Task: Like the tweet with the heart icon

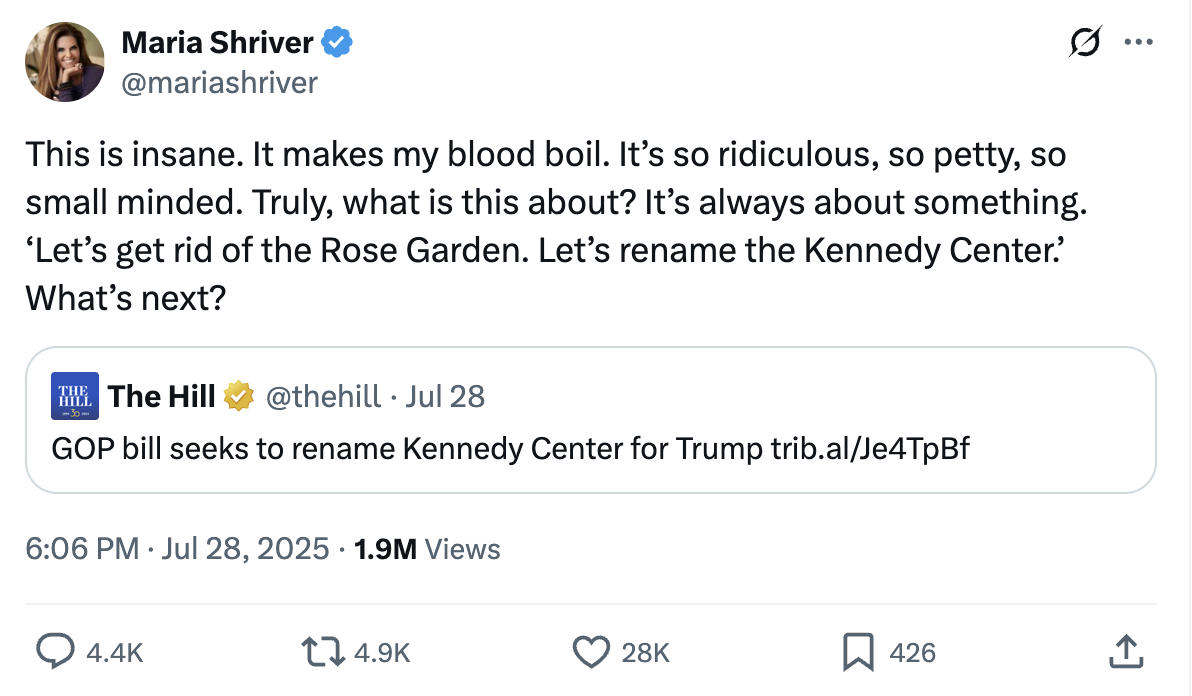Action: pos(590,652)
